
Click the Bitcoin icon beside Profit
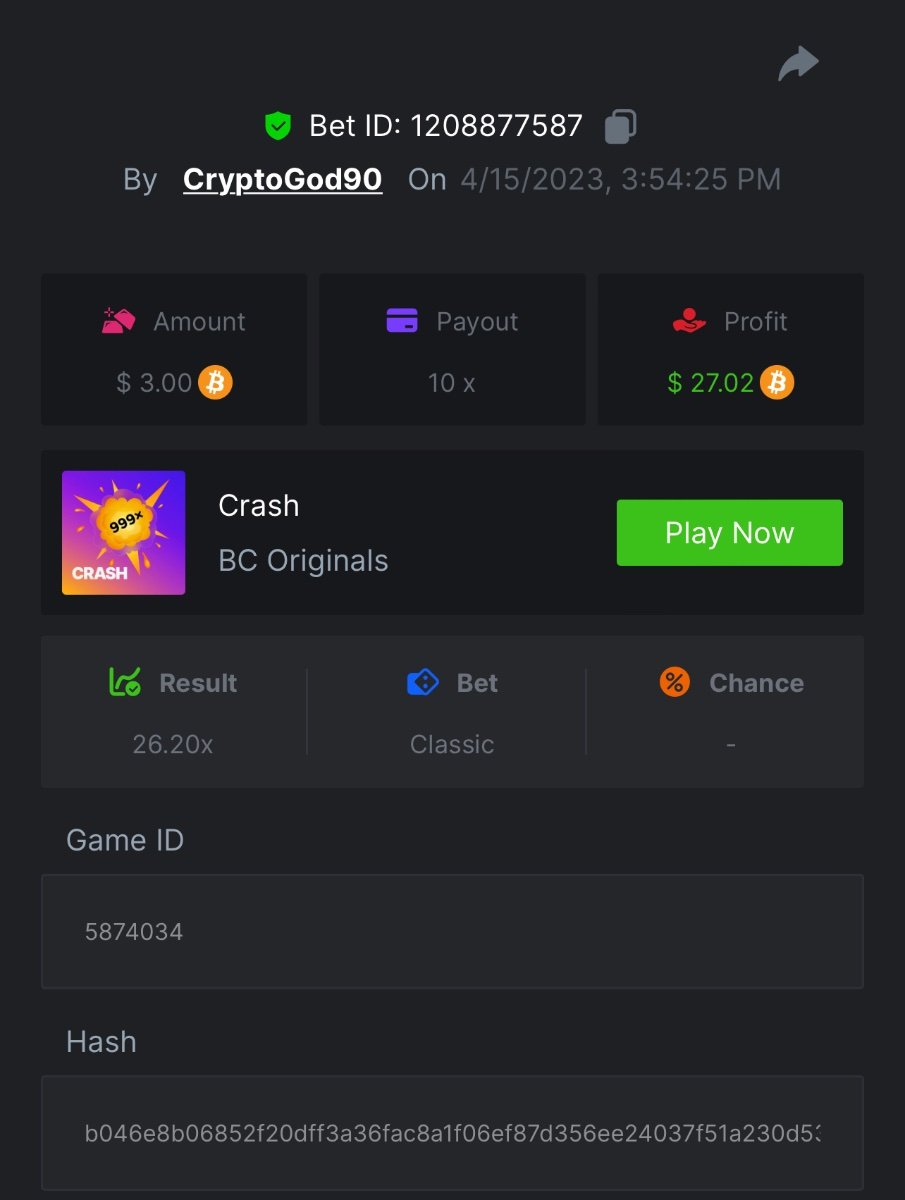pyautogui.click(x=777, y=383)
